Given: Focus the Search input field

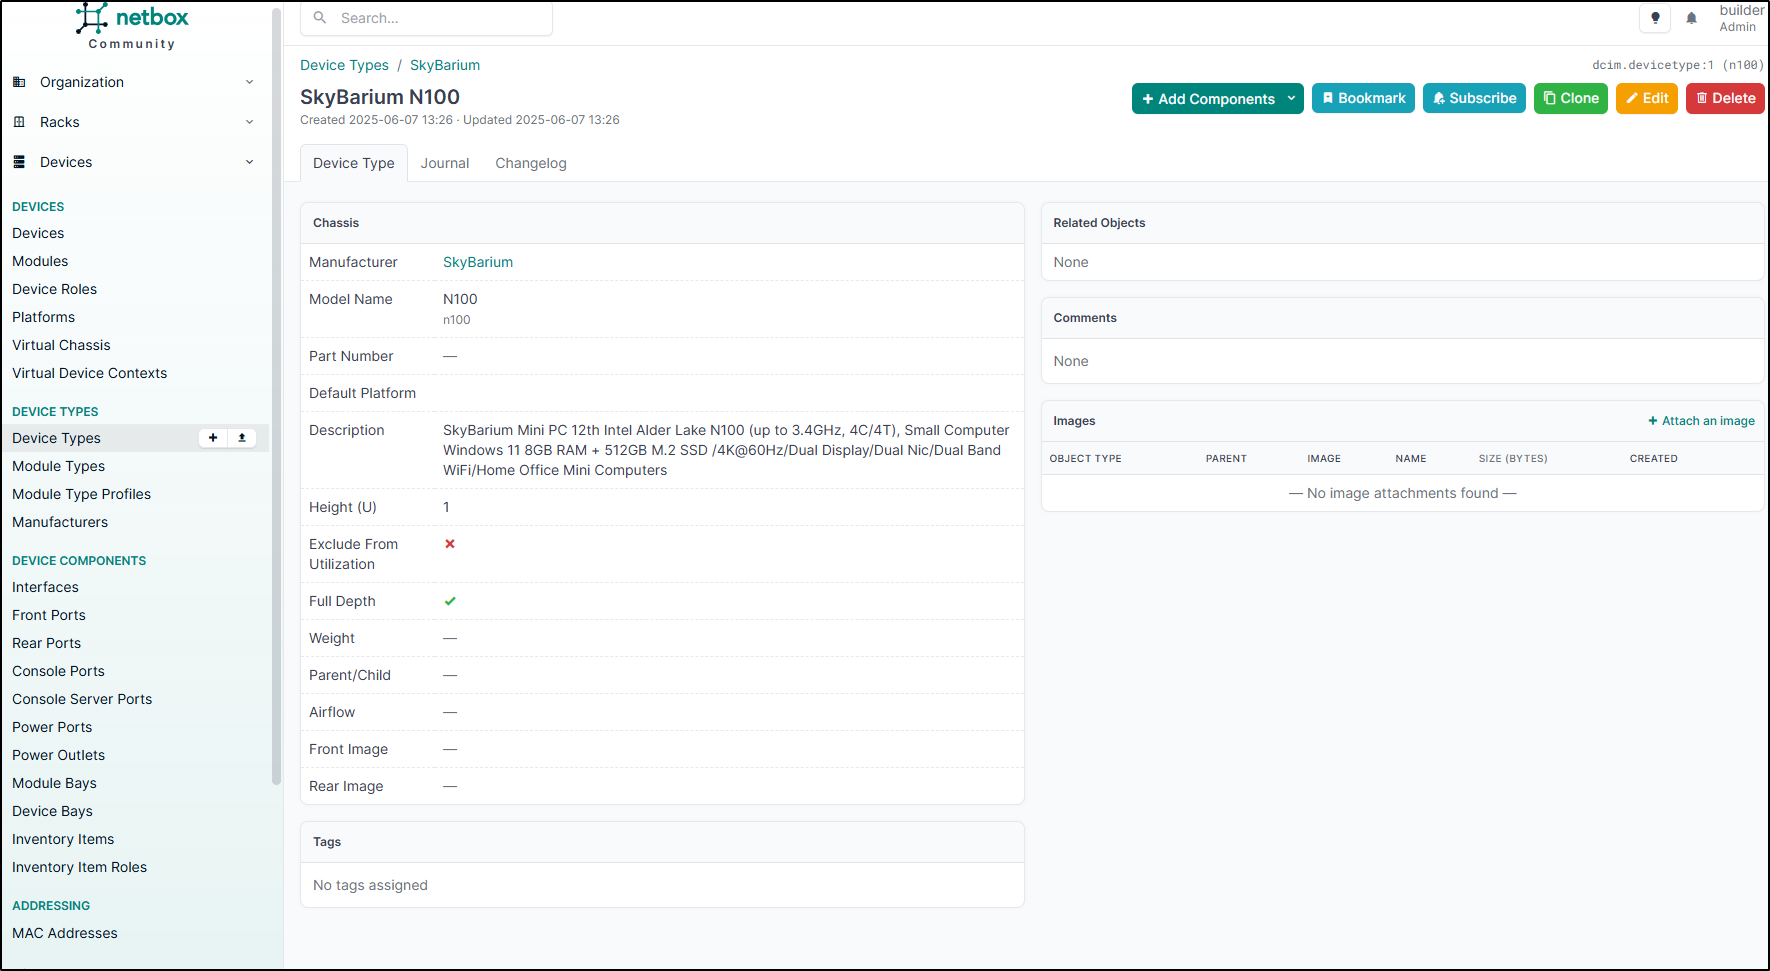Looking at the screenshot, I should click(427, 18).
